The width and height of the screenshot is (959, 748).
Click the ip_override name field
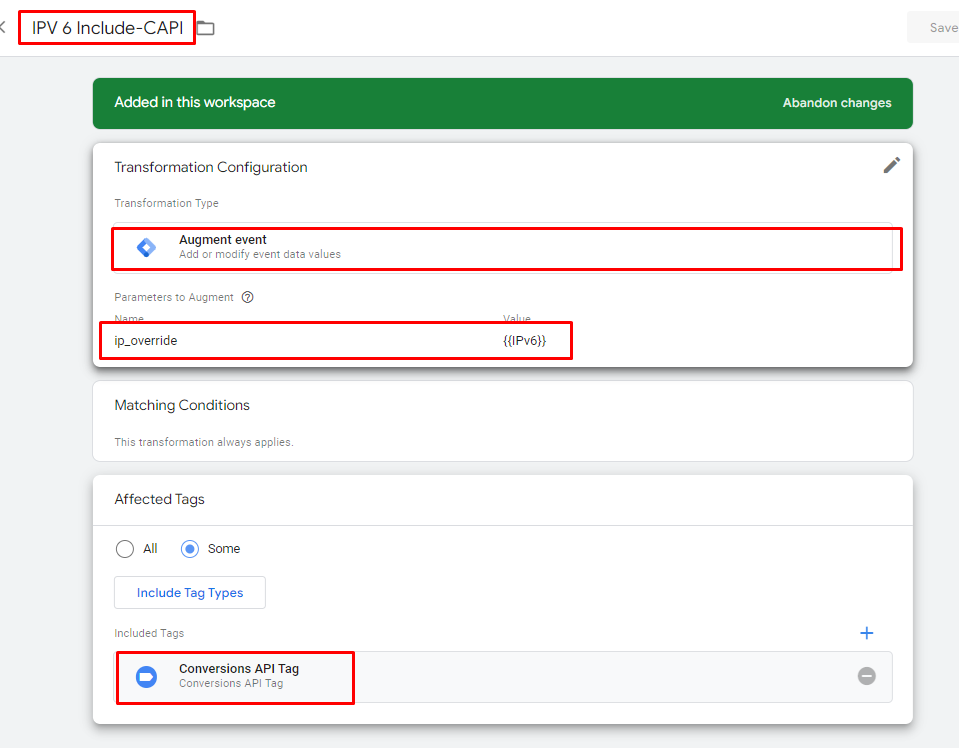250,340
